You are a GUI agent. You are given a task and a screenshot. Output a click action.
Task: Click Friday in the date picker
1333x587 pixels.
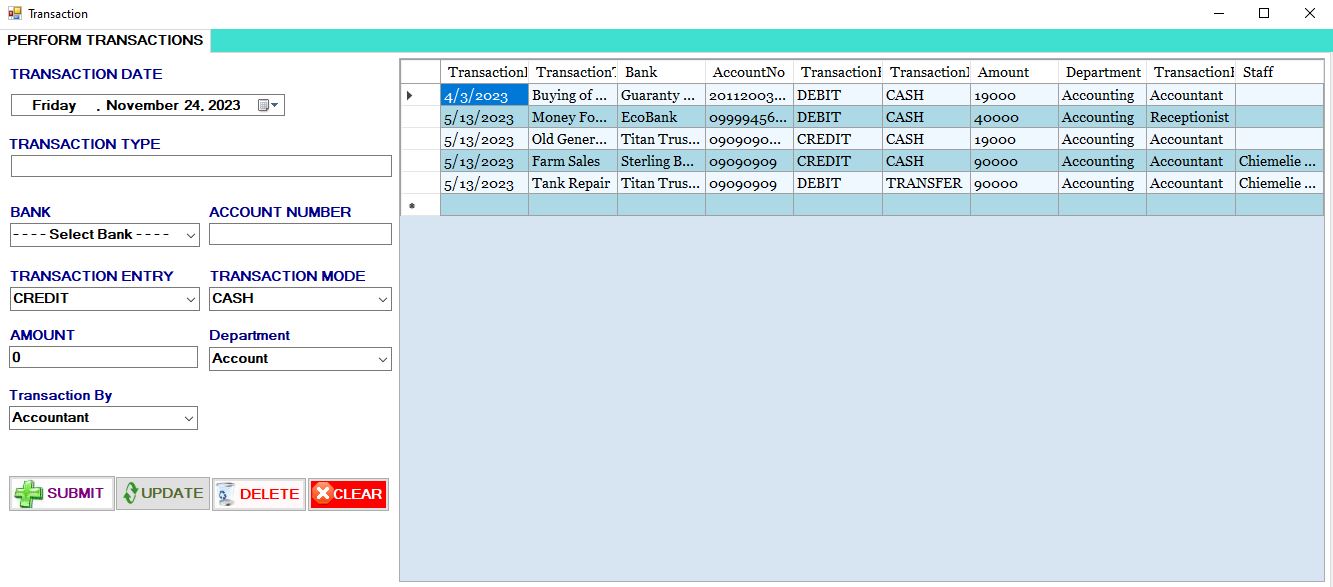coord(54,105)
